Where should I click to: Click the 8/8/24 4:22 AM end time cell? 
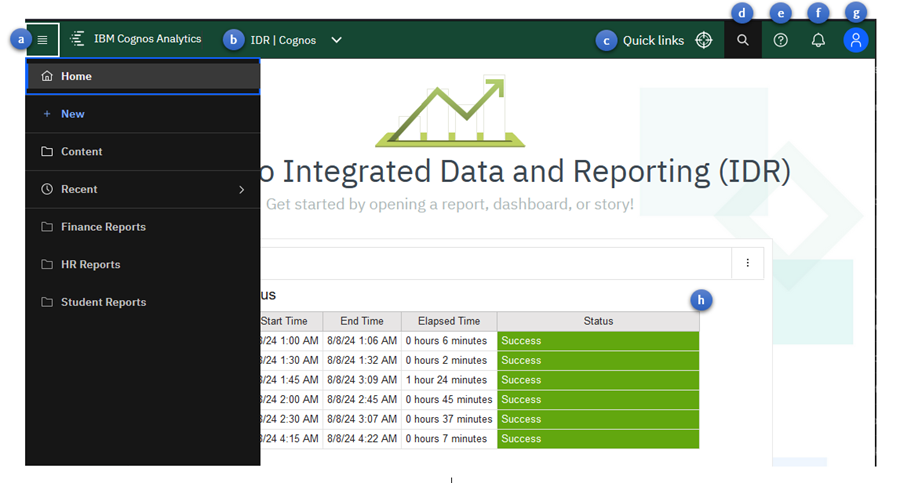[x=362, y=439]
